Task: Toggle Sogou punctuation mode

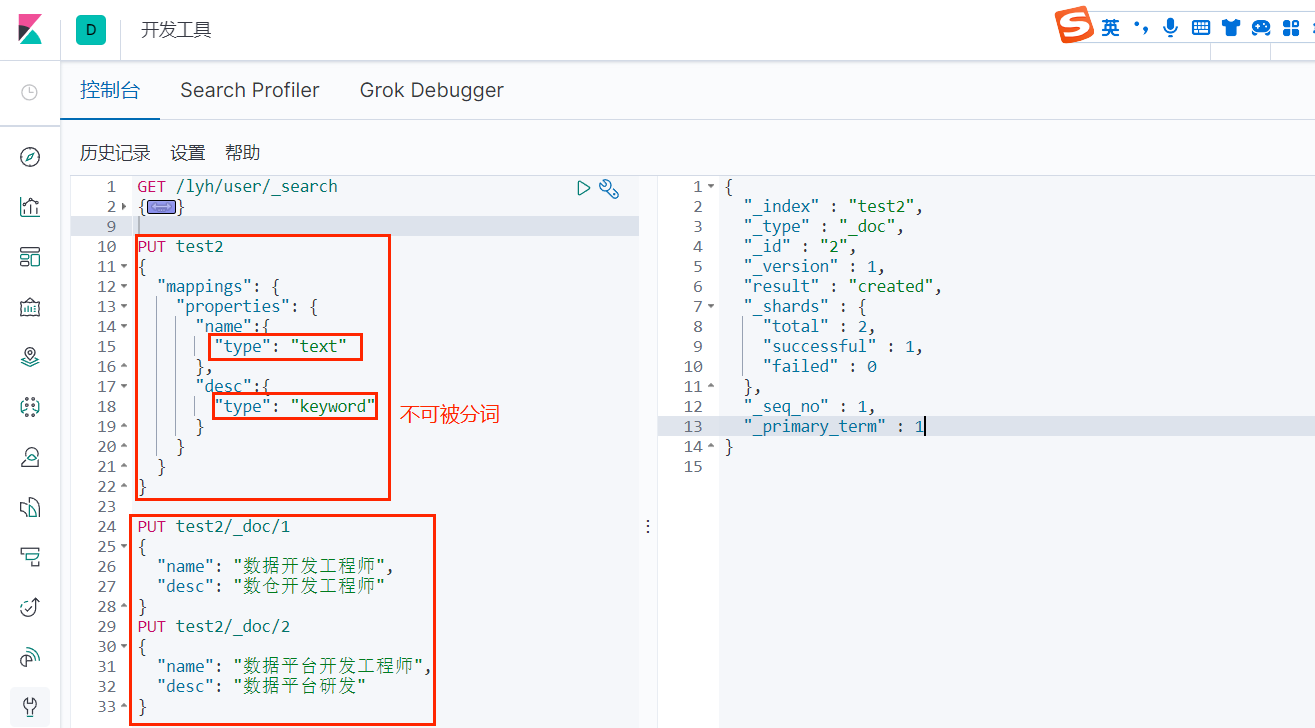Action: (x=1140, y=27)
